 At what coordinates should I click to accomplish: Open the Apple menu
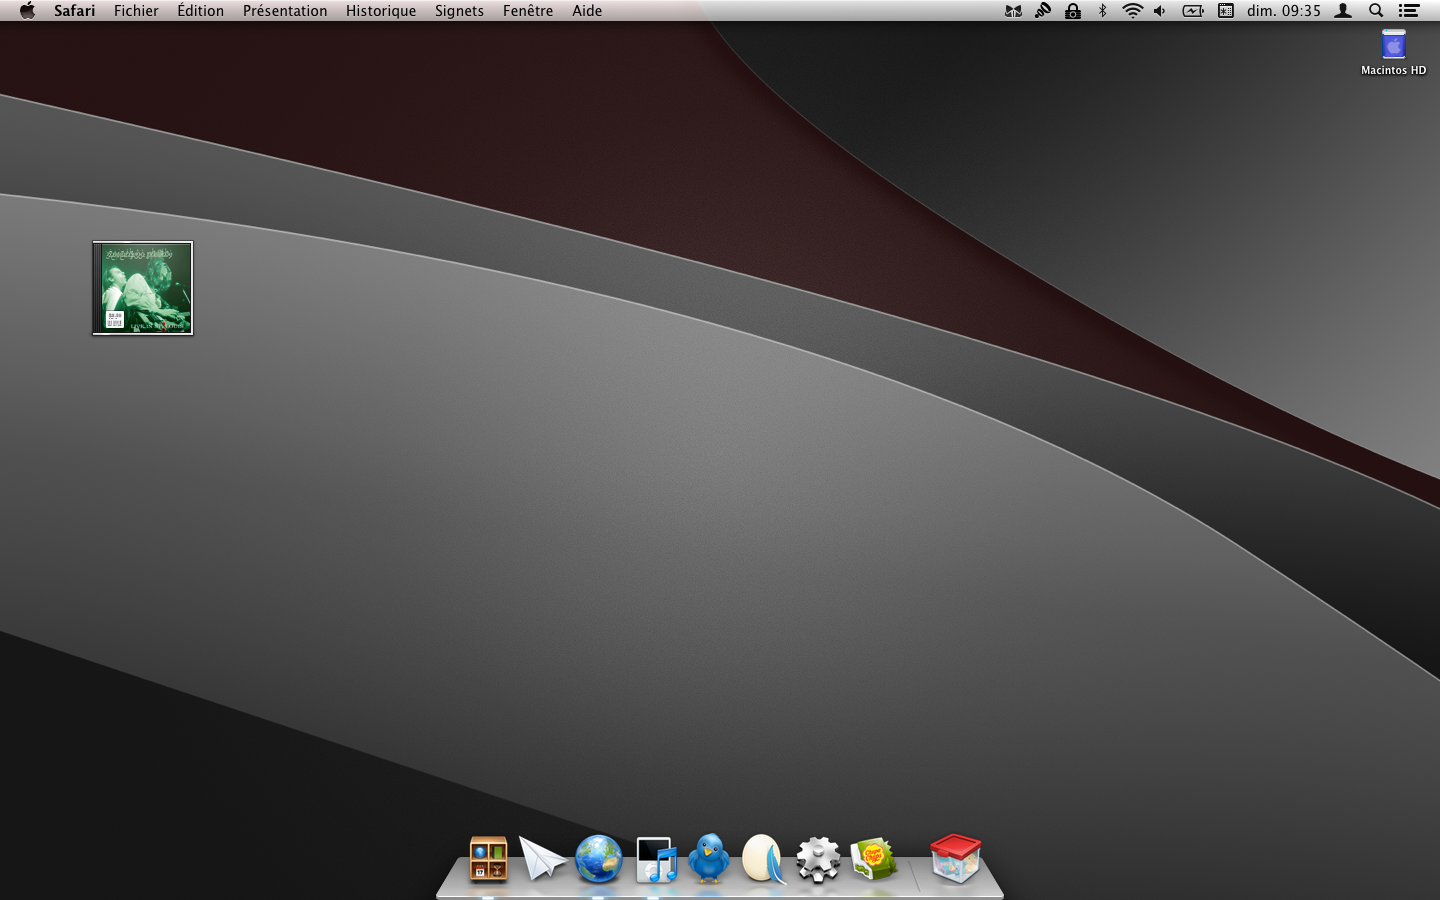click(x=27, y=11)
